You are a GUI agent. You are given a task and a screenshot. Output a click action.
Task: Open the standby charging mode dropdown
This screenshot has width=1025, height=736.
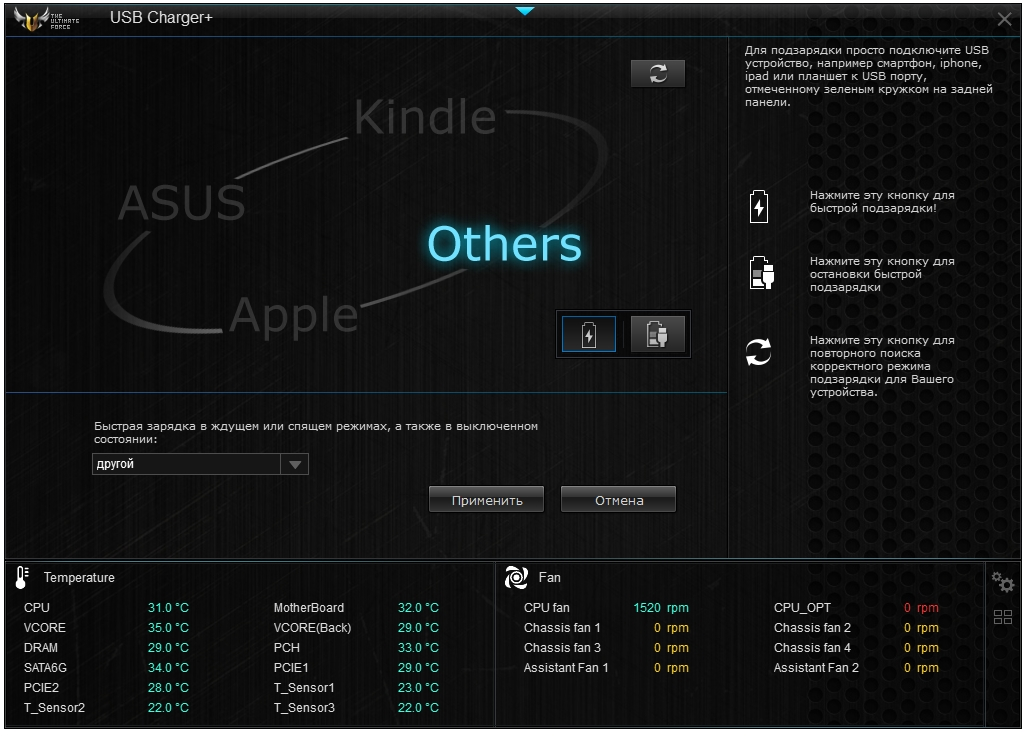(x=294, y=464)
